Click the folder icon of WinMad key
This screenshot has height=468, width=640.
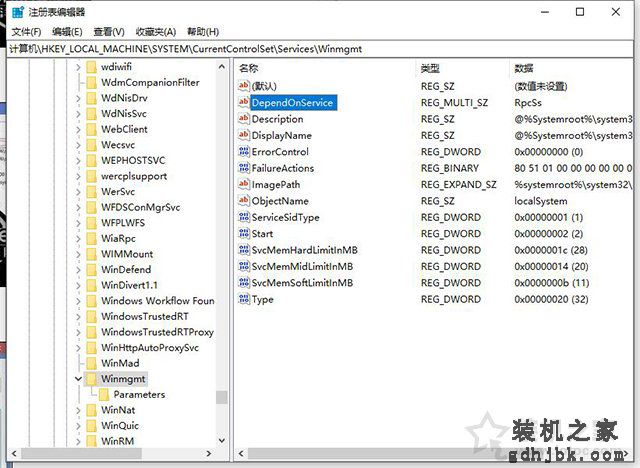click(91, 363)
